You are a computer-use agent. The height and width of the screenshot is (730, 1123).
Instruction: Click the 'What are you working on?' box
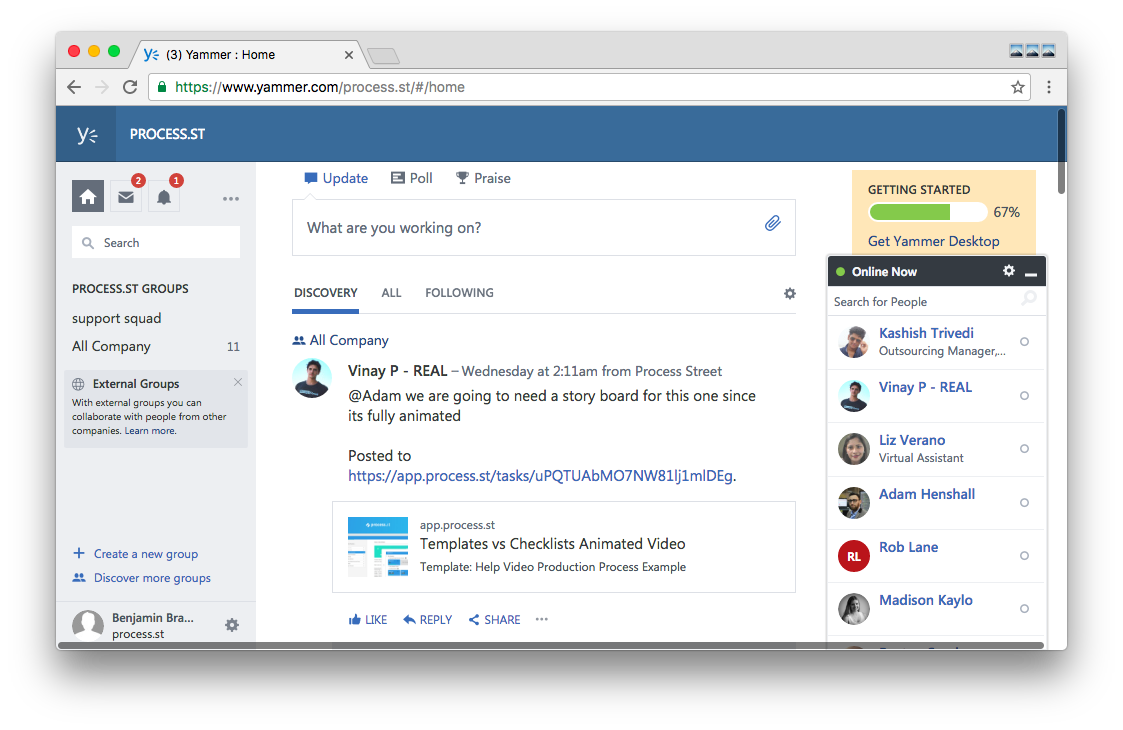[x=544, y=228]
